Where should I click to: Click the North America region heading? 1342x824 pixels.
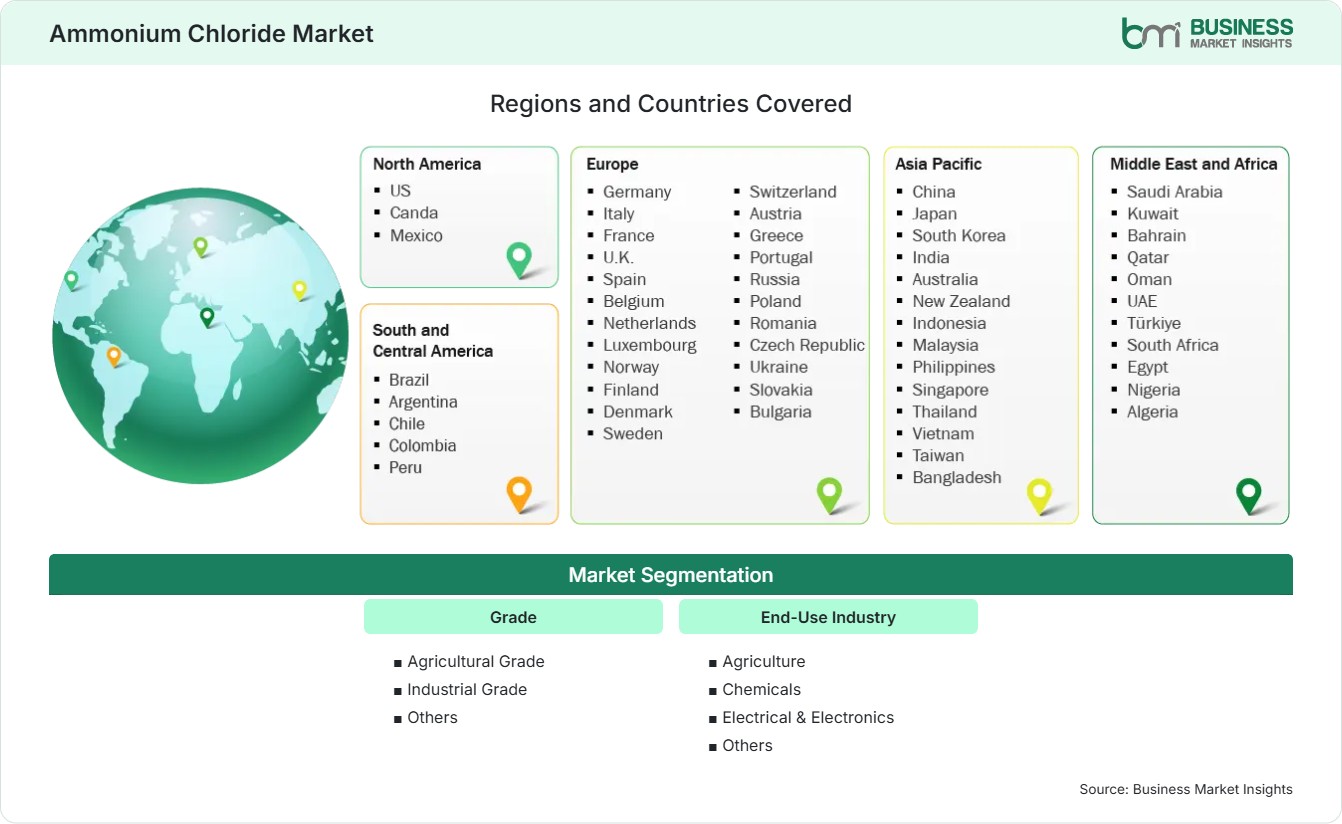(x=427, y=164)
